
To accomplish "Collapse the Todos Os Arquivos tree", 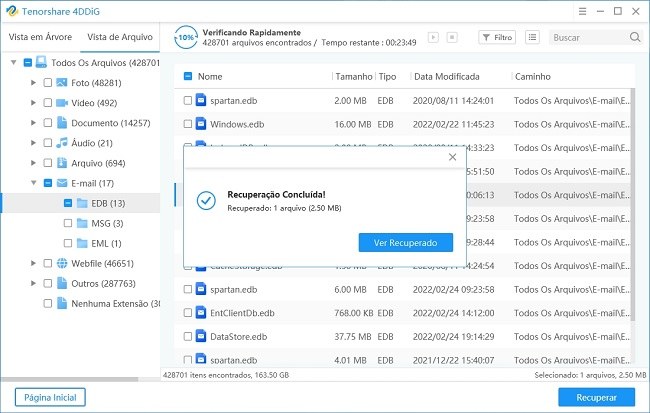I will click(14, 62).
